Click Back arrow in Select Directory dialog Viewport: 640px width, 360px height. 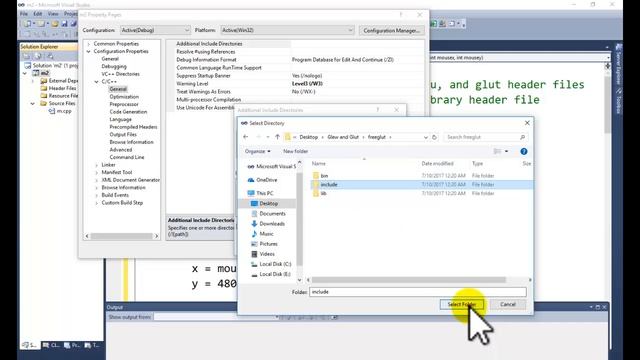coord(246,137)
